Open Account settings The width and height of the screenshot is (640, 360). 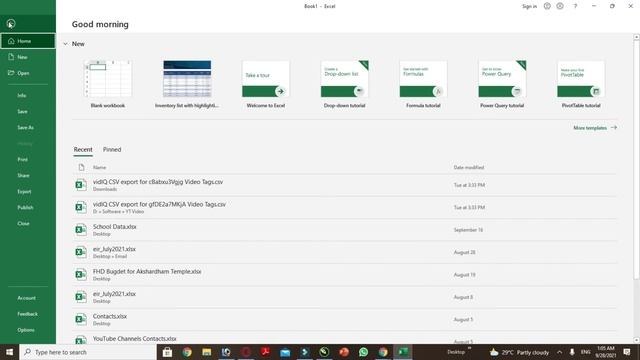coord(28,298)
